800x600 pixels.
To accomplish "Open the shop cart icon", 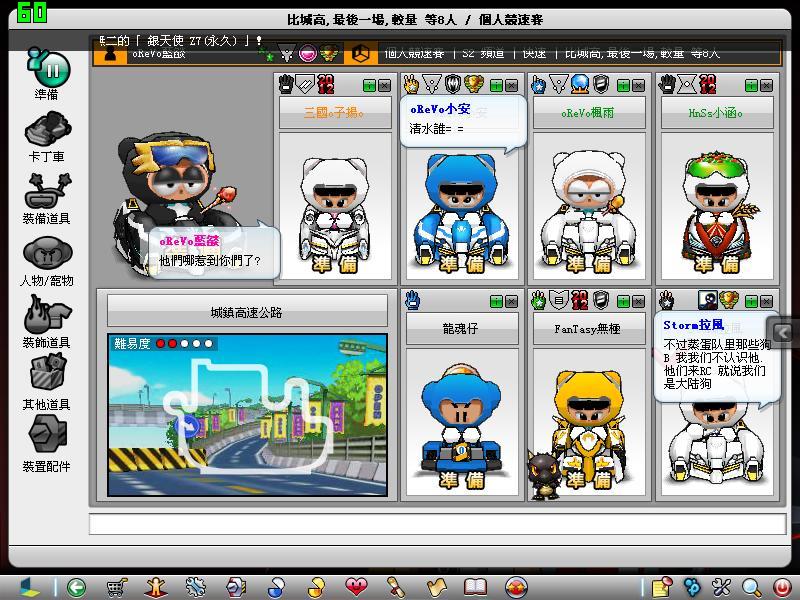I will tap(117, 588).
